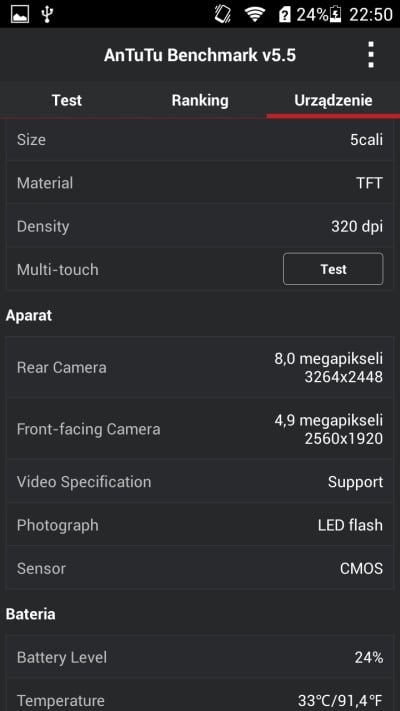Switch to the Test tab
Screen dimensions: 400x711
pos(67,100)
